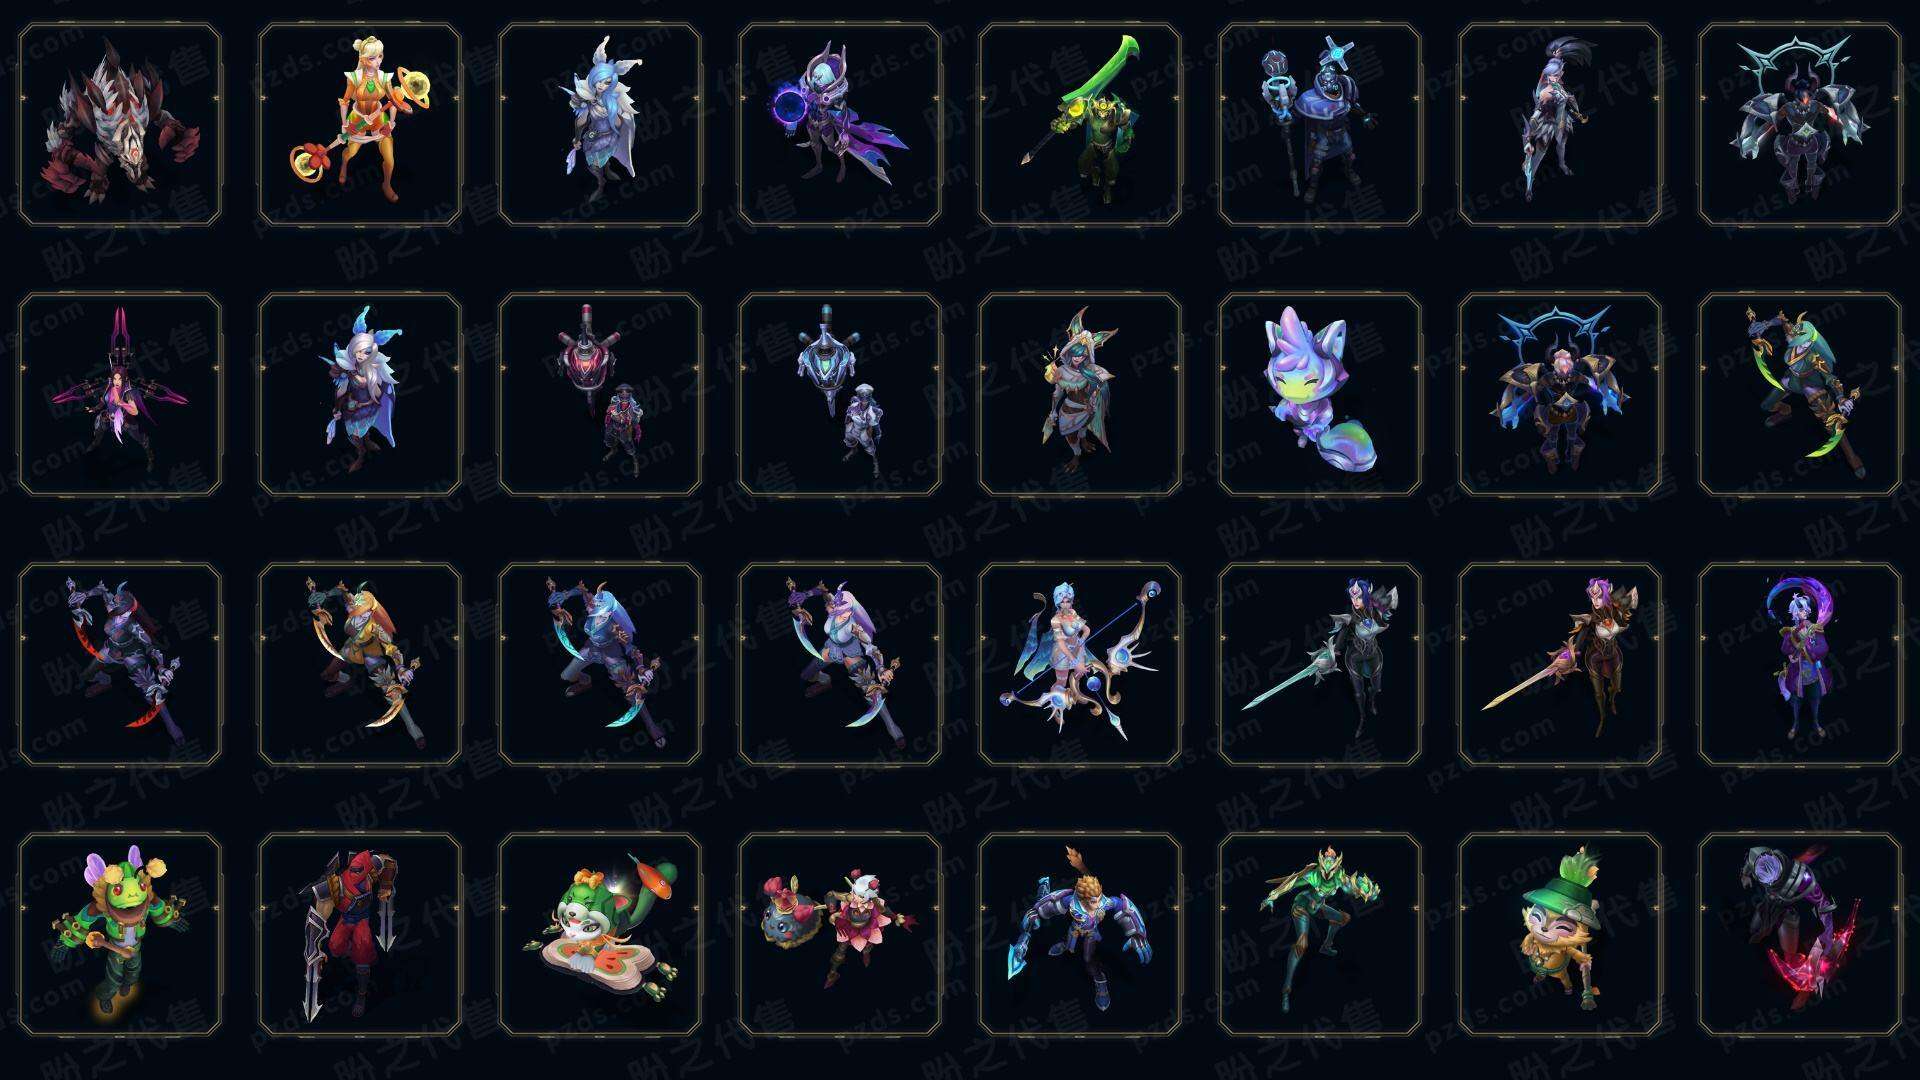The width and height of the screenshot is (1920, 1080).
Task: Select the pink-purple winged blade girl tile
Action: click(x=120, y=395)
